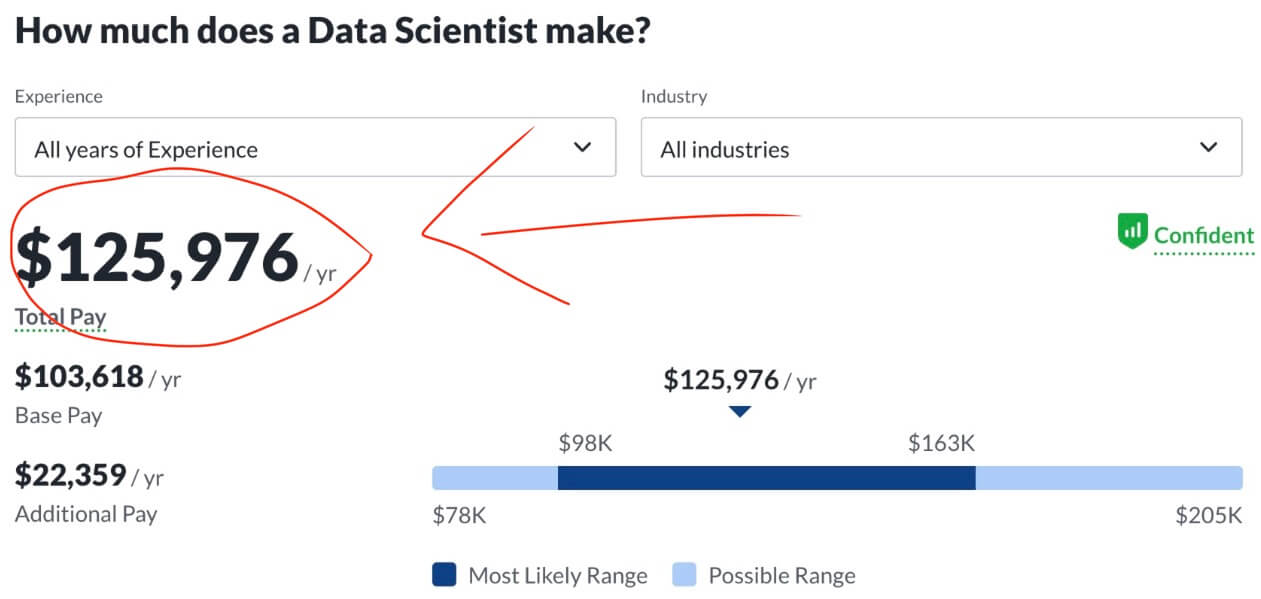Click the $98K range label
Image resolution: width=1261 pixels, height=599 pixels.
coord(585,442)
